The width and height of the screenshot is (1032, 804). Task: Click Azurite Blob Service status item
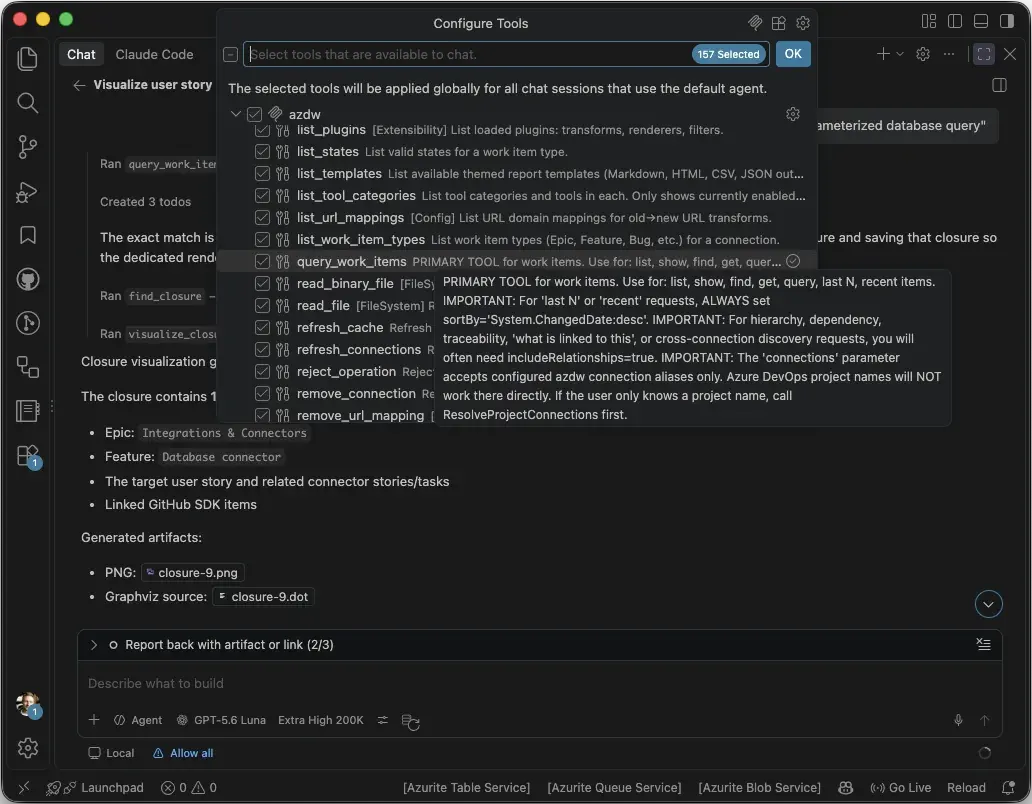759,788
